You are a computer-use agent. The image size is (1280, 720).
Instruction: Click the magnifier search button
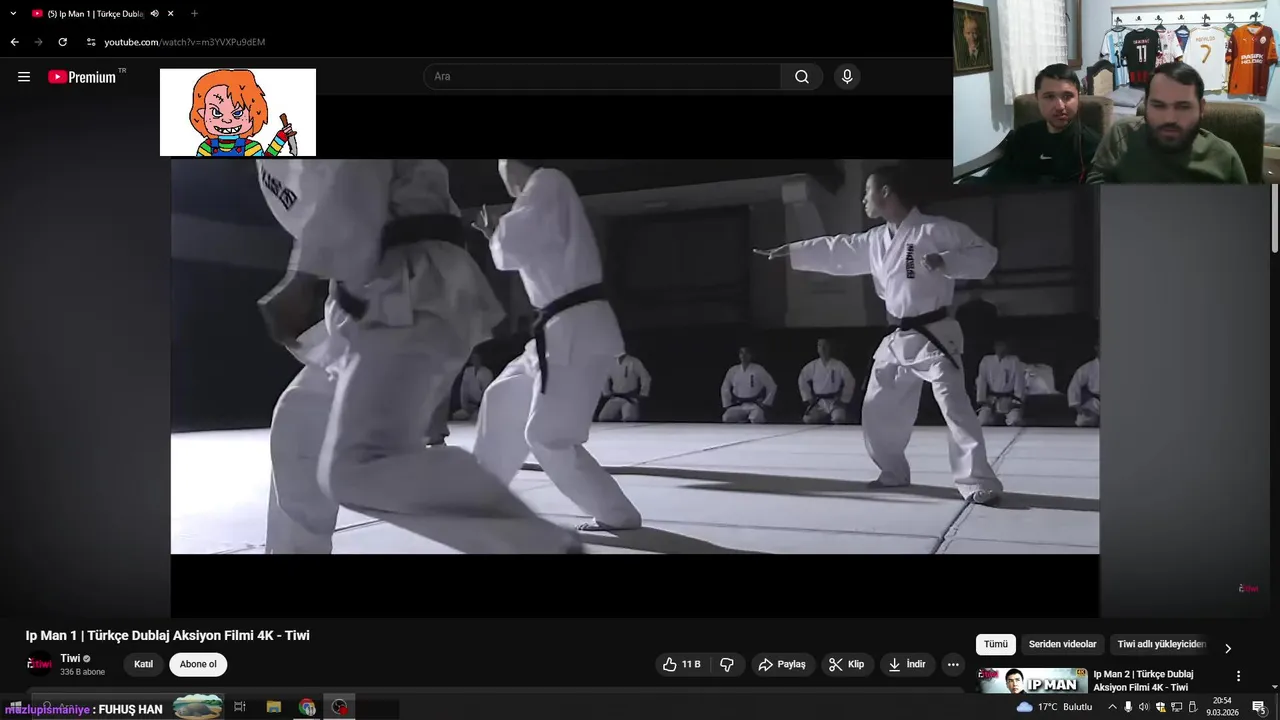point(802,77)
